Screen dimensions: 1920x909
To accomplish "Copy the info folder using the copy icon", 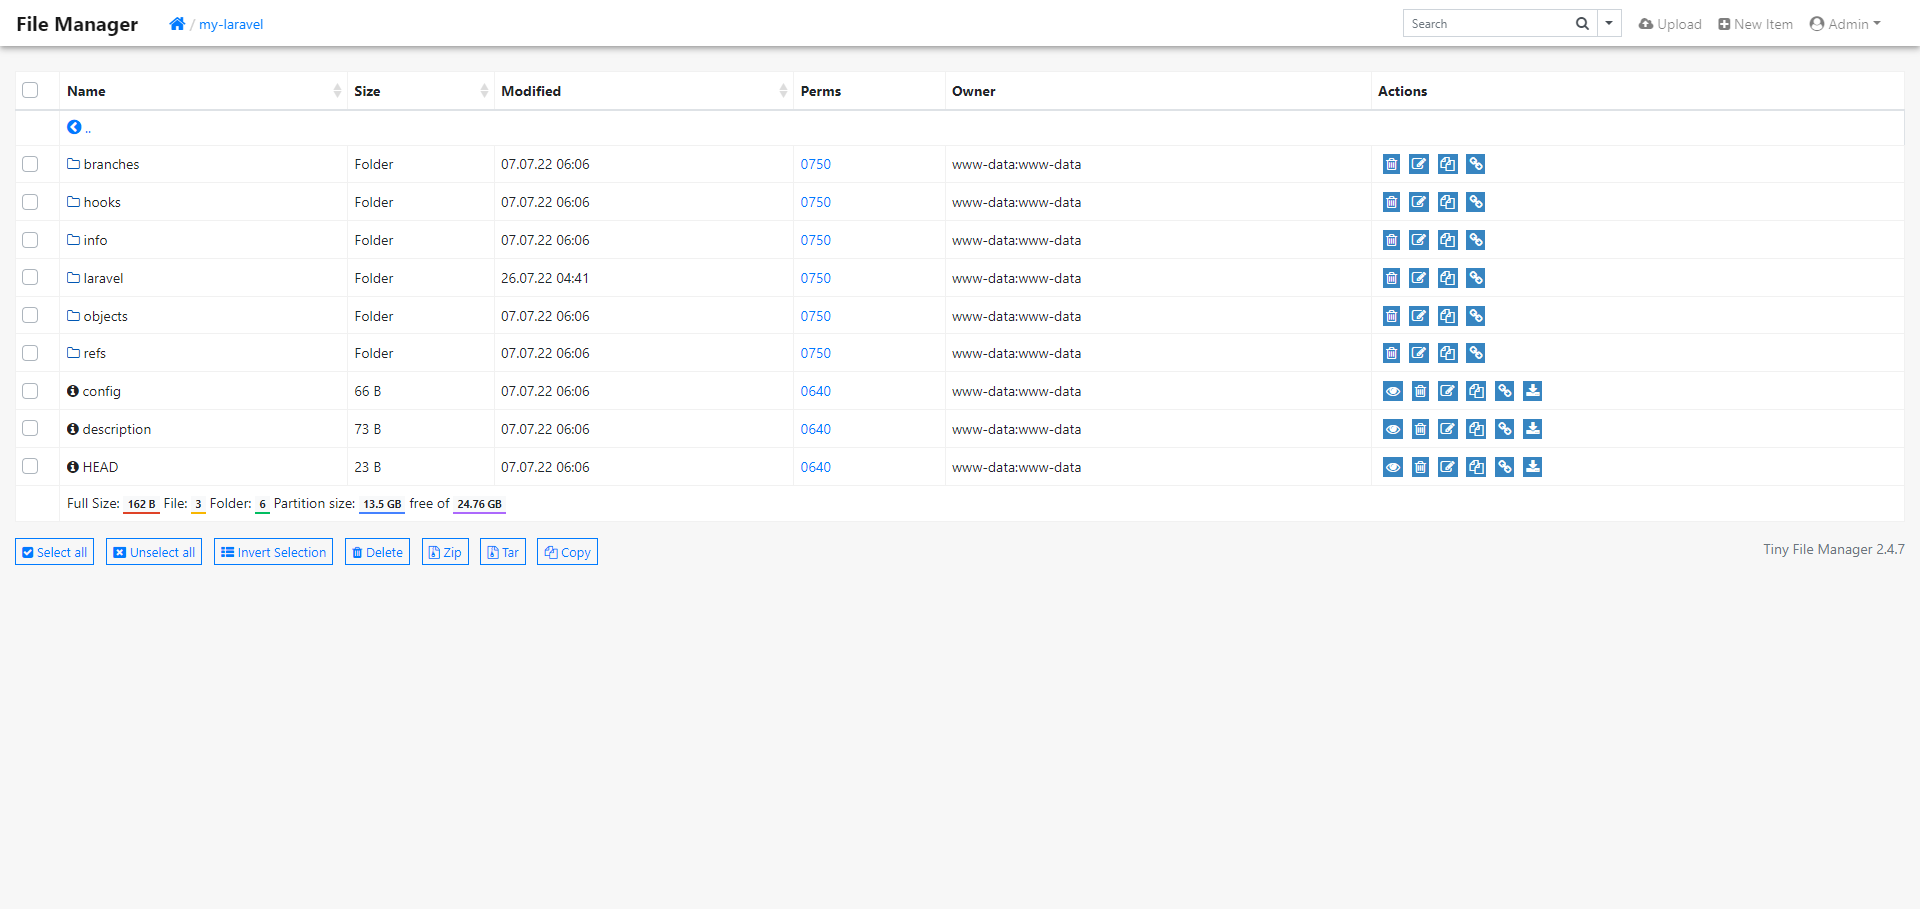I will 1447,240.
